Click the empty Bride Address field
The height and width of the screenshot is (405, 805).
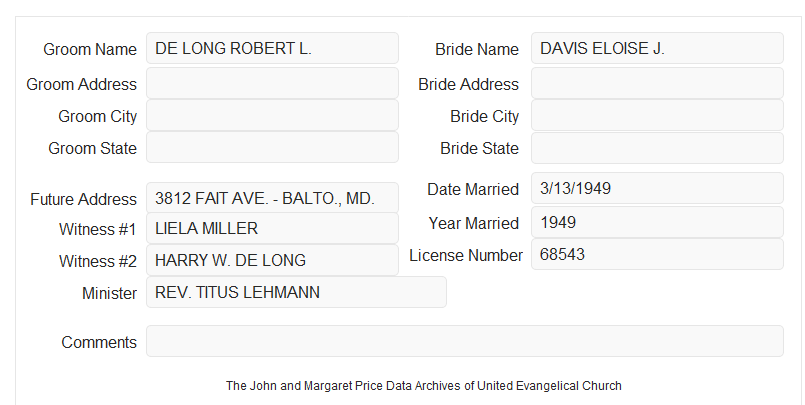[x=657, y=83]
